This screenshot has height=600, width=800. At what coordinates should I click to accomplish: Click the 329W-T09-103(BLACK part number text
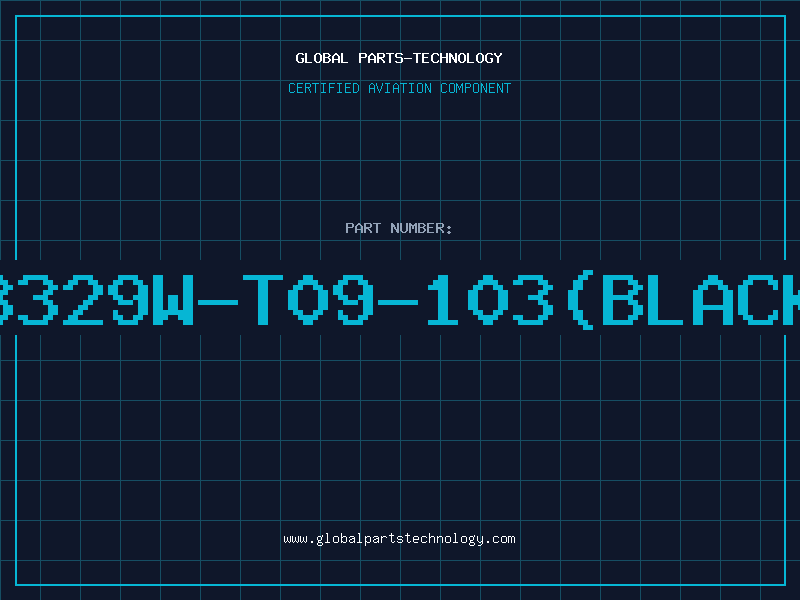[400, 299]
